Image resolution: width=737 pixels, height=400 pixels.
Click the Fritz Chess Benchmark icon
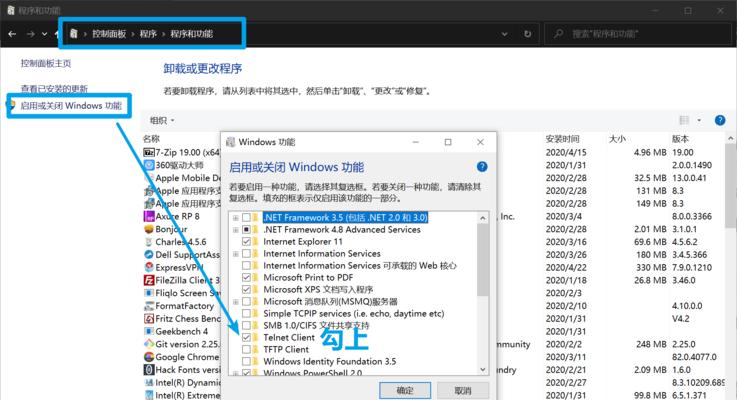point(149,318)
